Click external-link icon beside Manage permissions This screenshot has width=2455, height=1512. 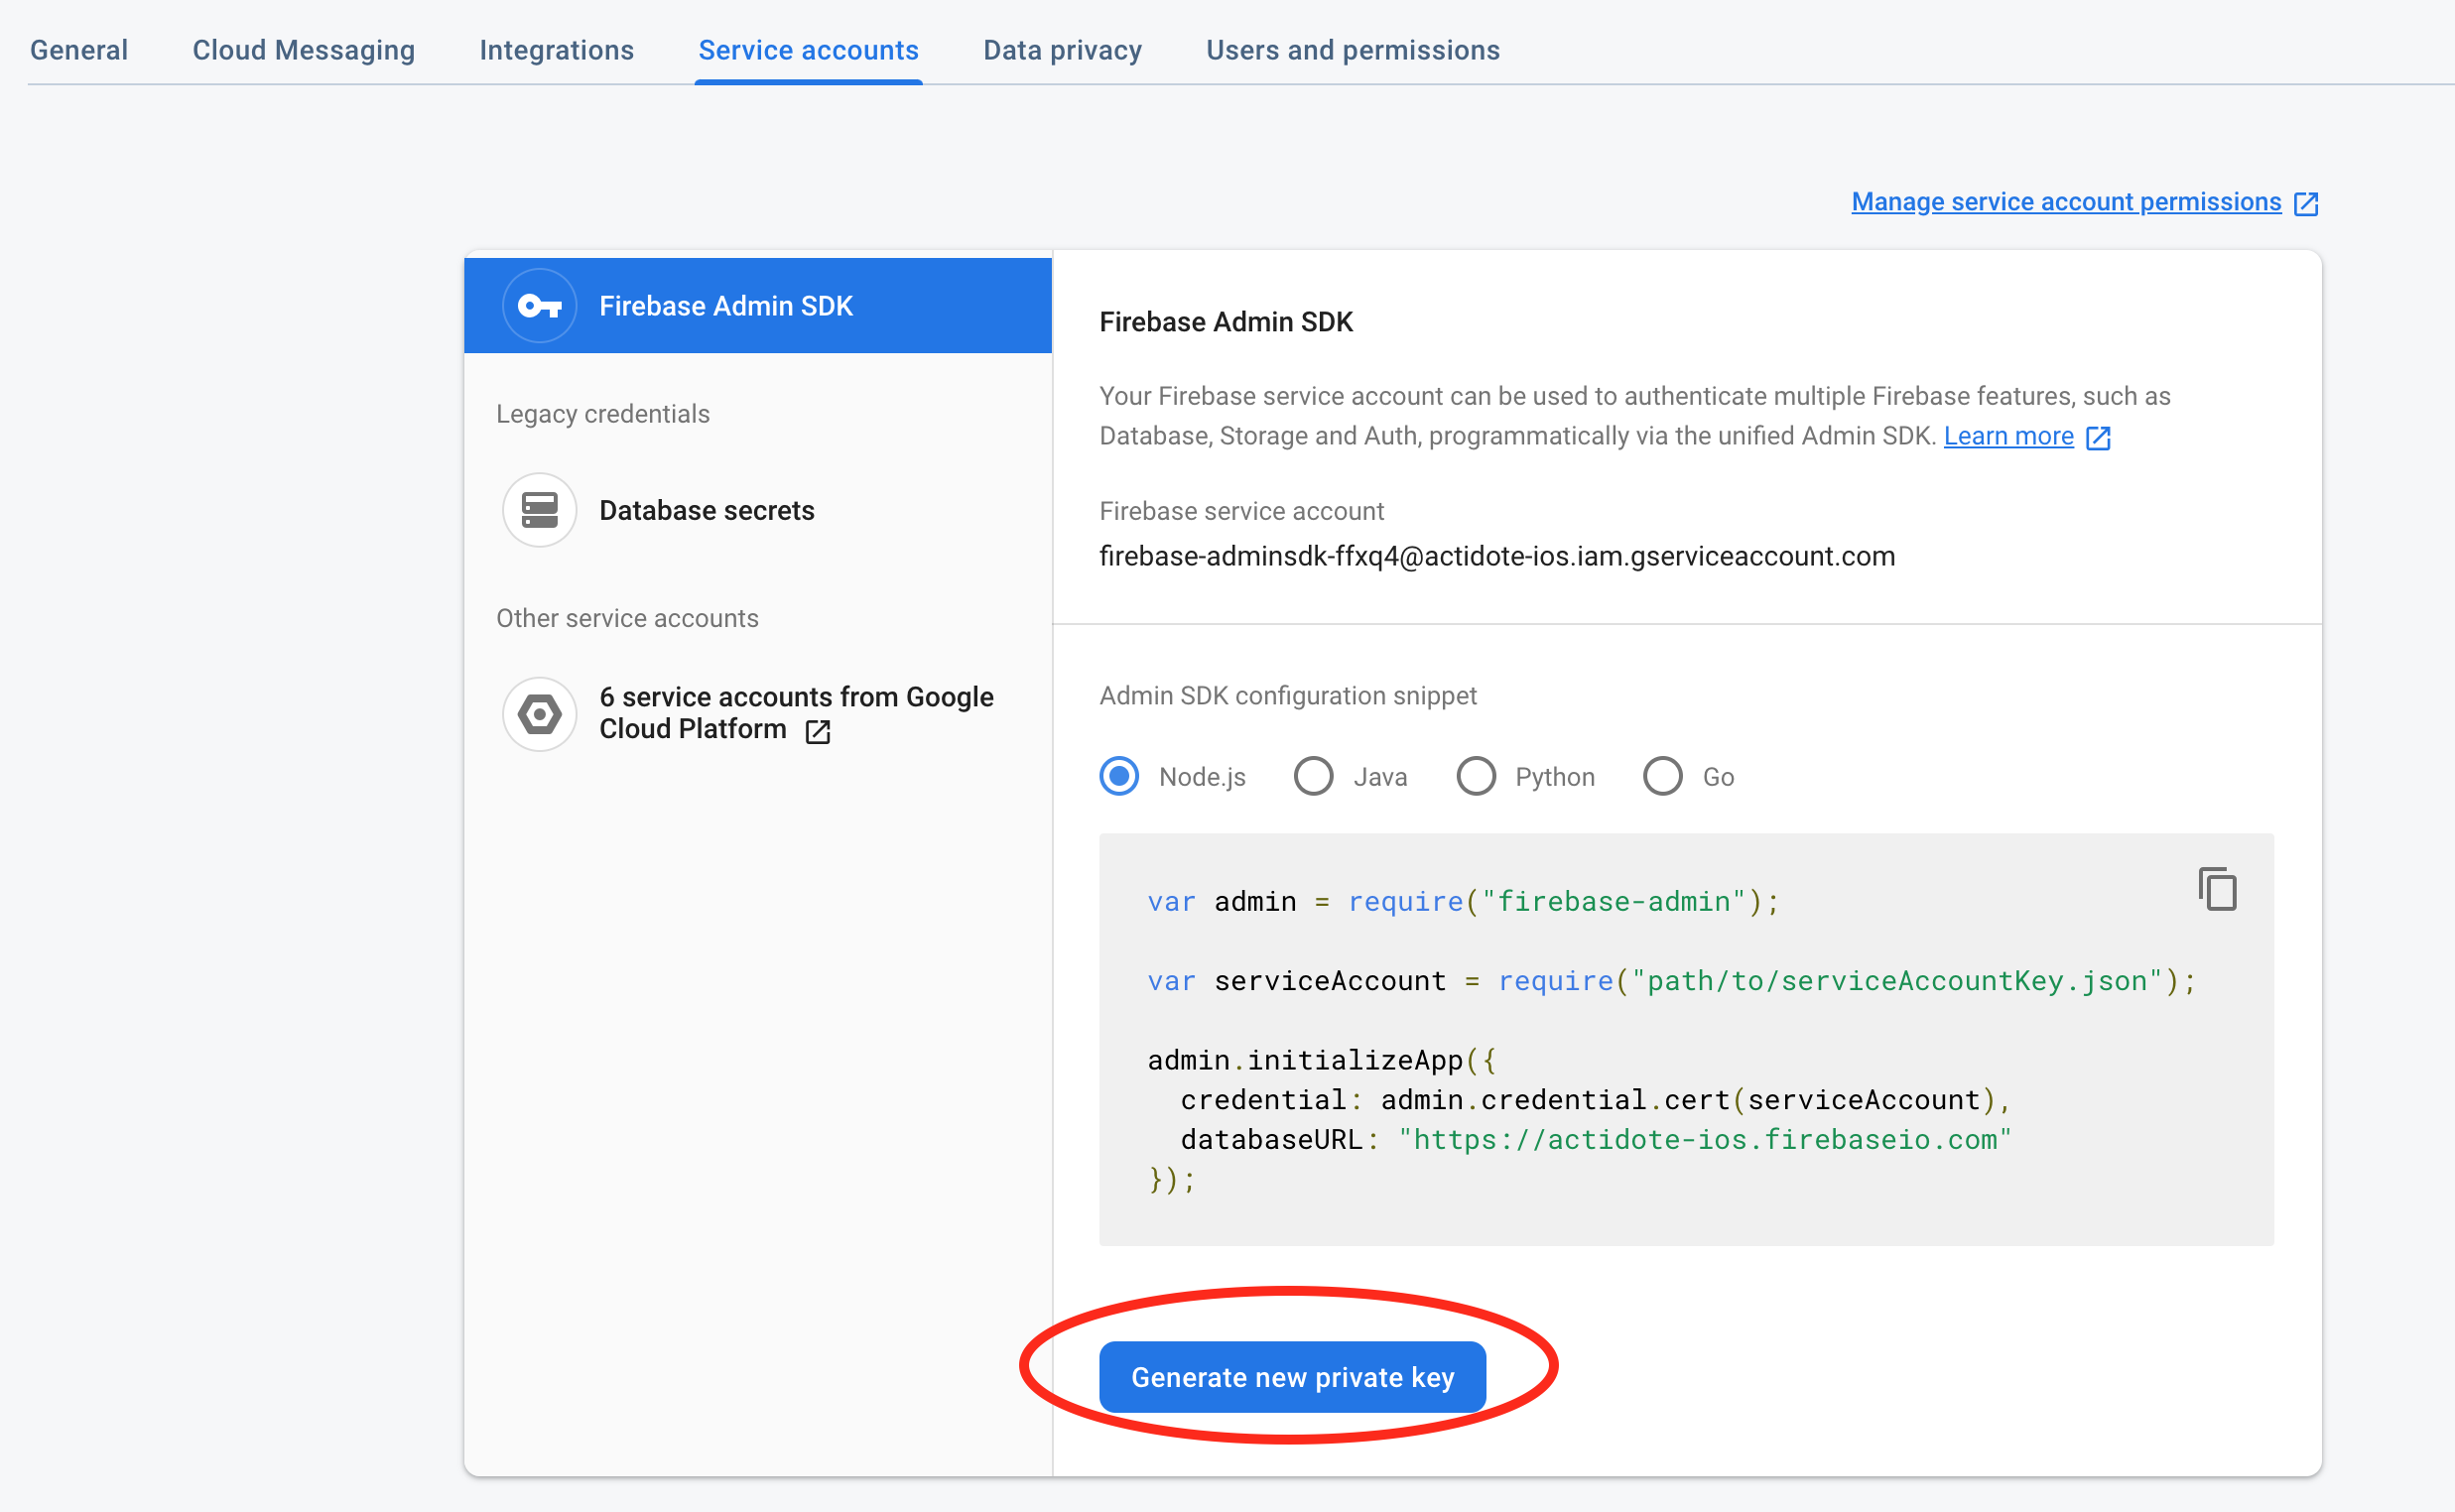click(2306, 203)
